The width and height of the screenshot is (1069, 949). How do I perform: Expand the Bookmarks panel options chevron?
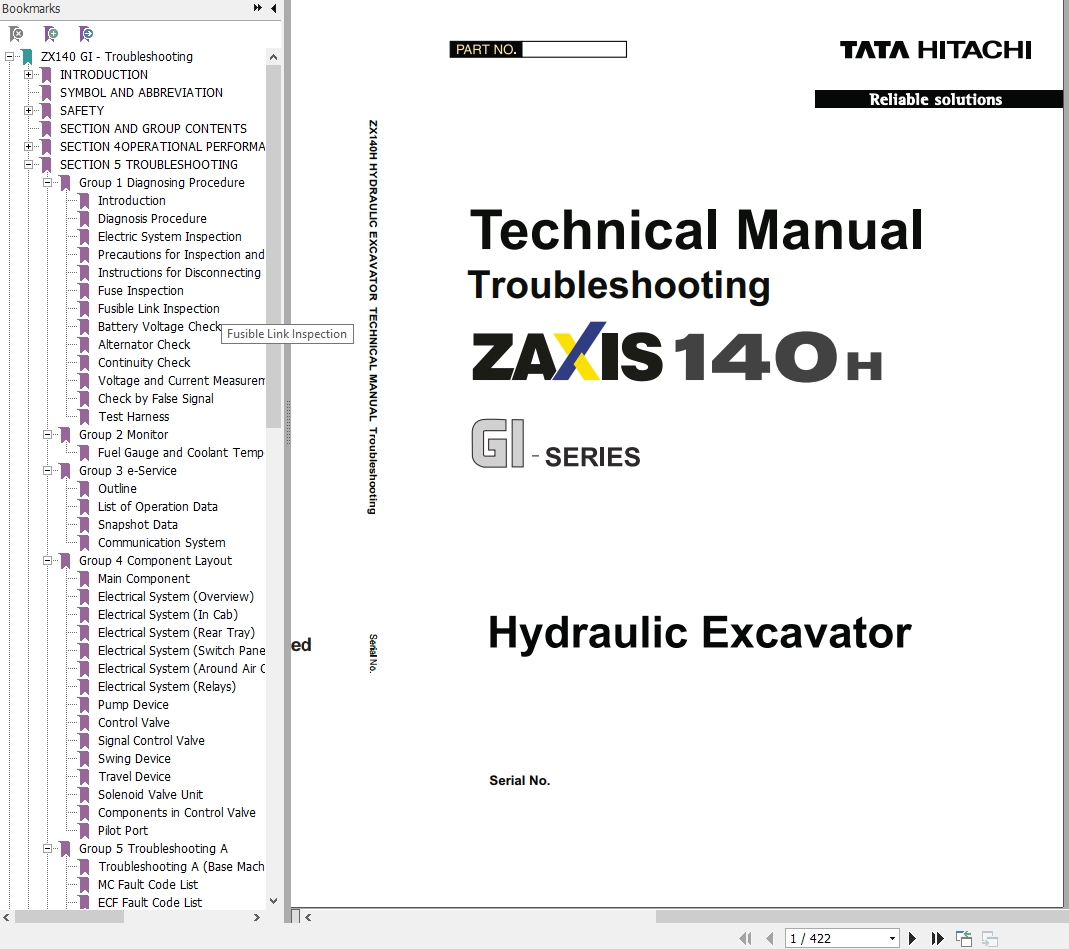pos(258,8)
